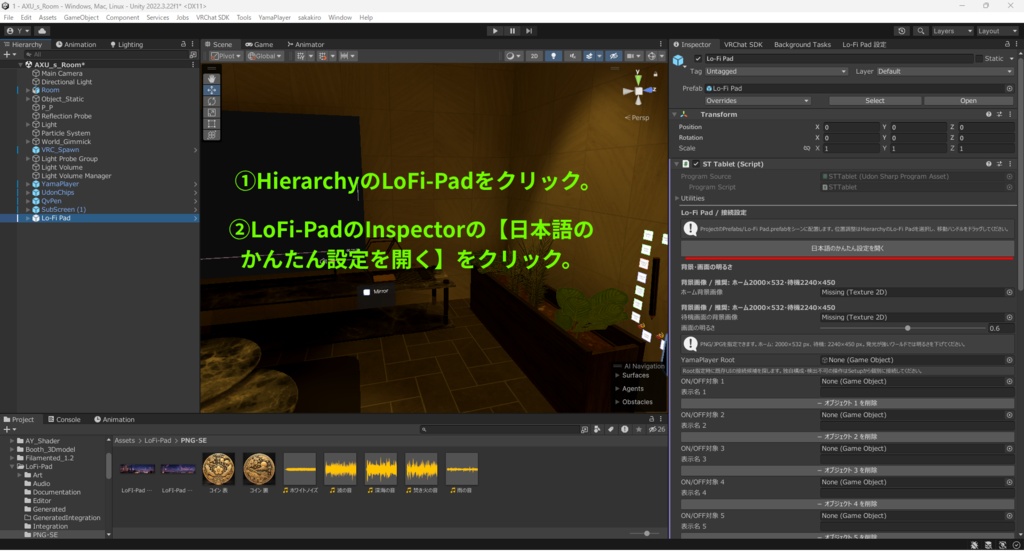Click the Pause button in top toolbar
Screen dimensions: 1024x551
[x=512, y=31]
